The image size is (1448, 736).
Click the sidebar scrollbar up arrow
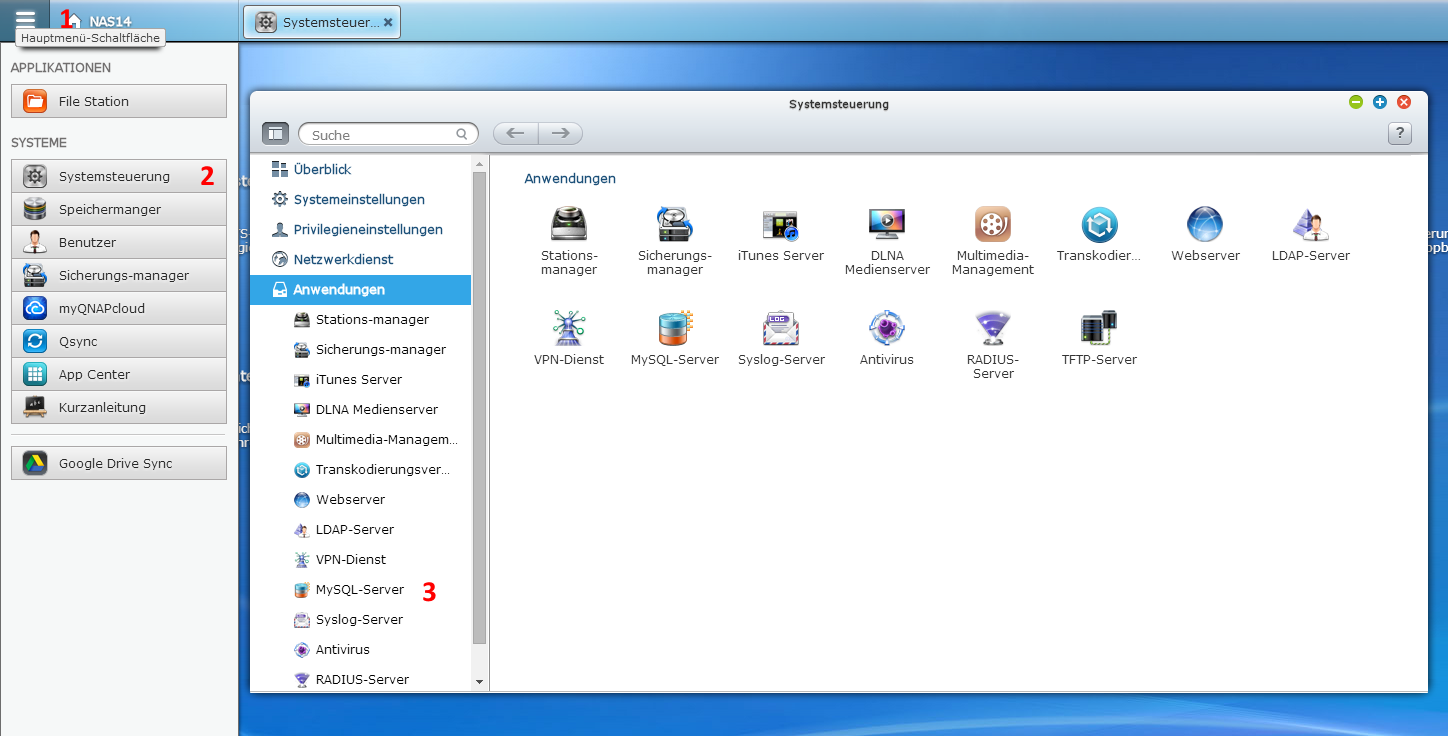click(479, 163)
